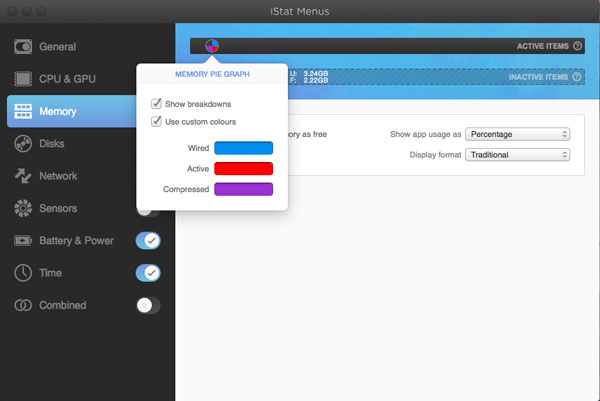
Task: Open the Combined section
Action: tap(63, 305)
